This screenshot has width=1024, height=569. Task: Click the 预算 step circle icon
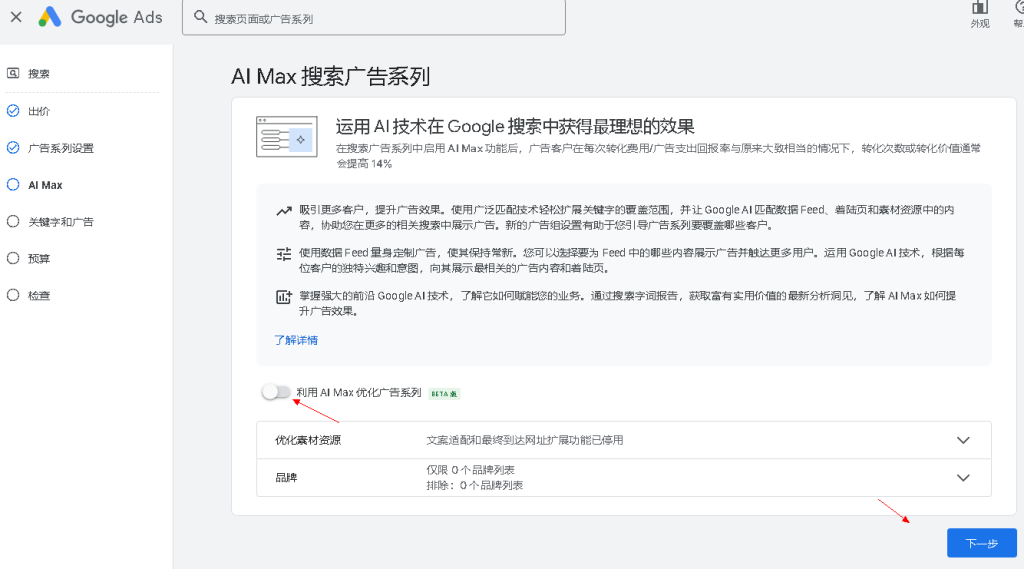pos(13,258)
